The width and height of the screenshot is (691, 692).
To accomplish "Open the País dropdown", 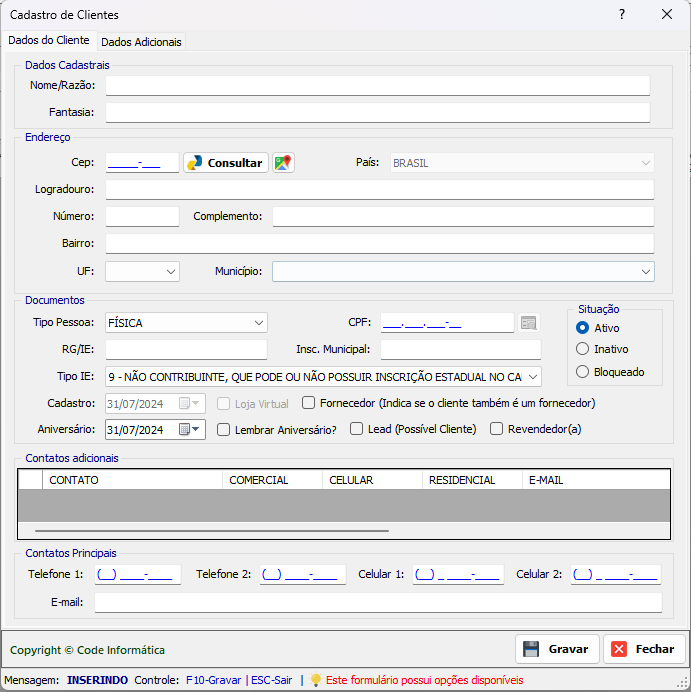I will coord(522,163).
